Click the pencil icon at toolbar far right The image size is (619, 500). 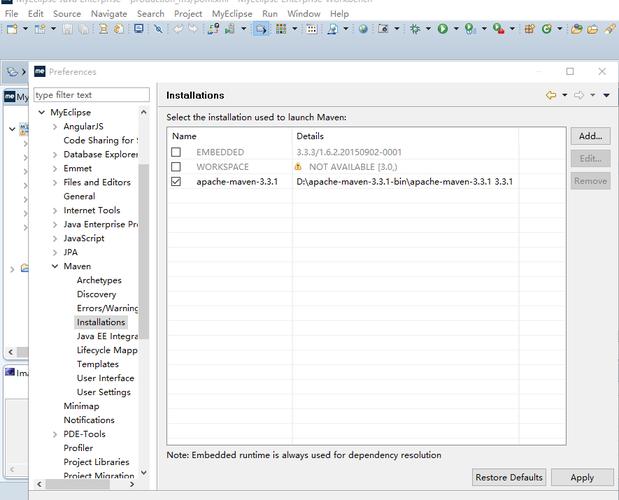pos(610,29)
